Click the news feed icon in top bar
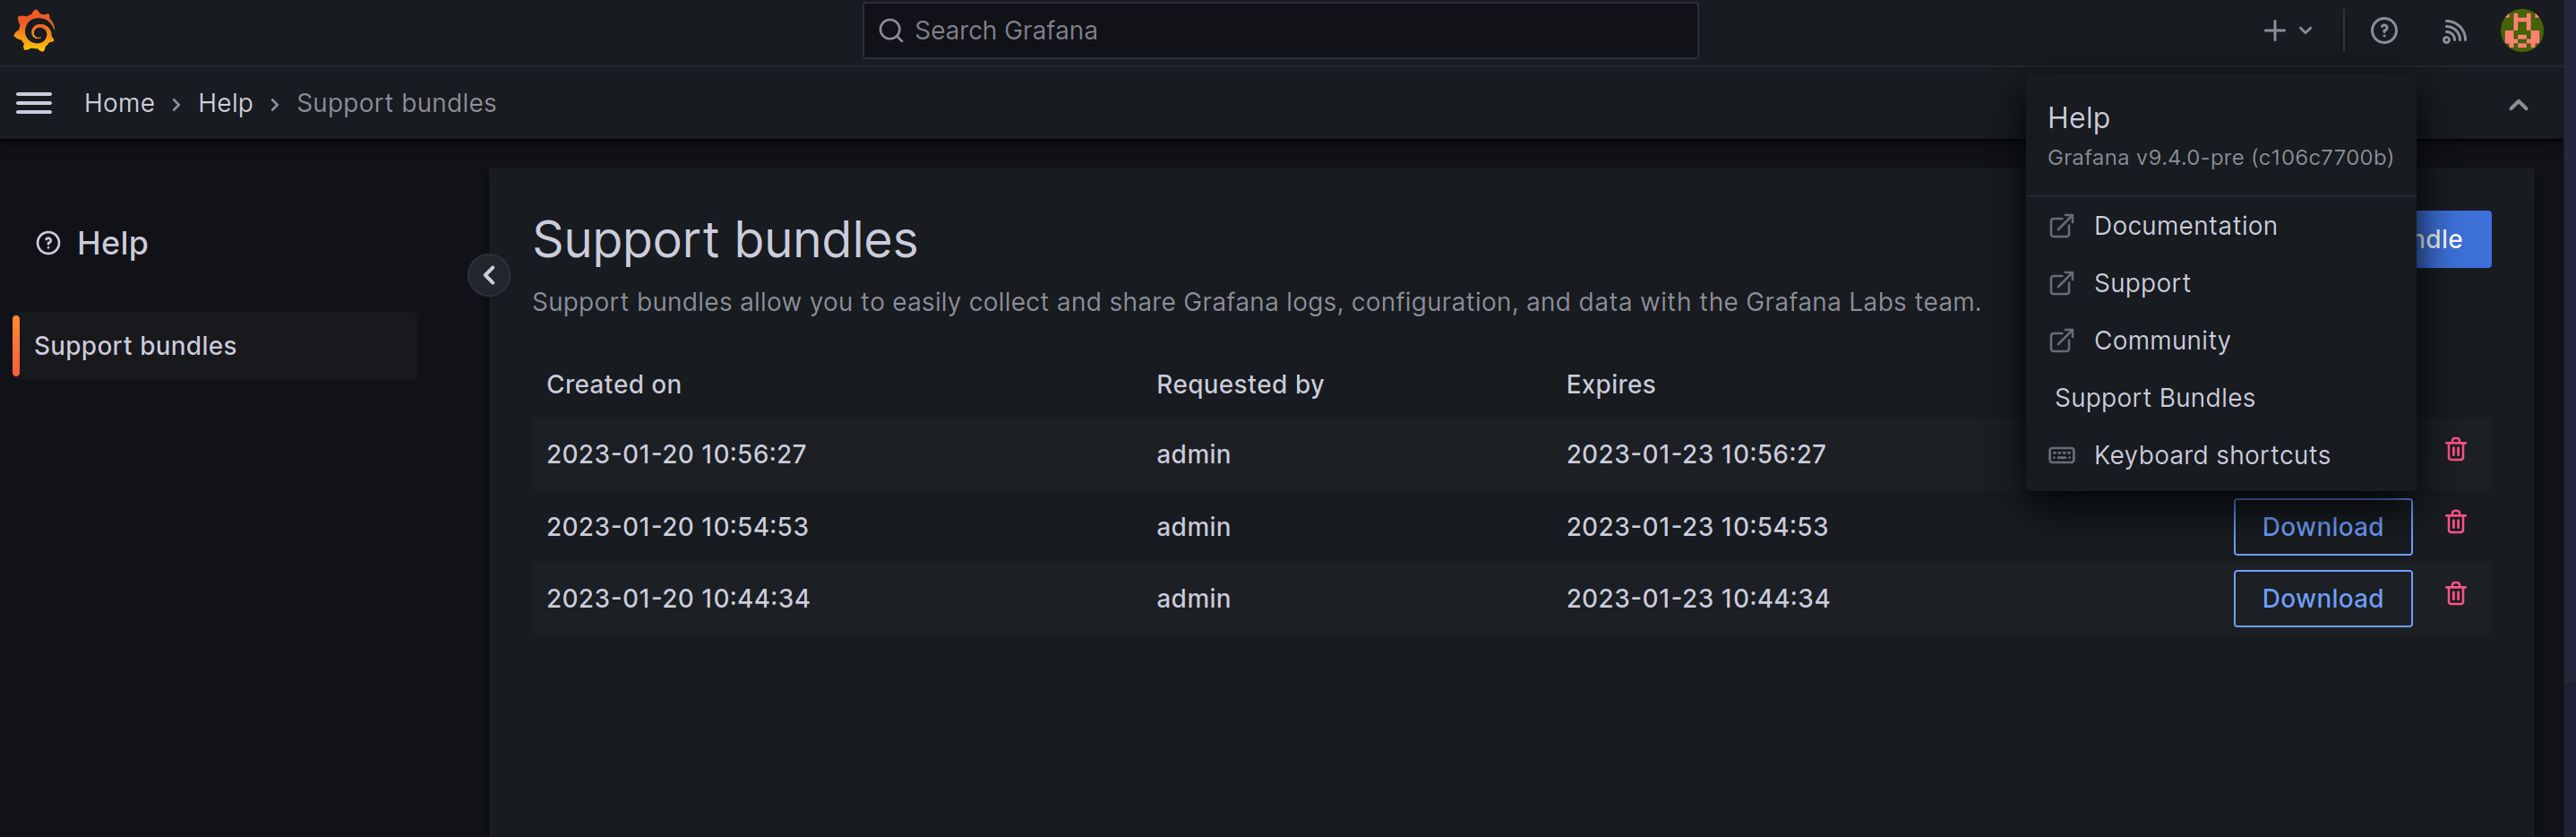 coord(2455,31)
